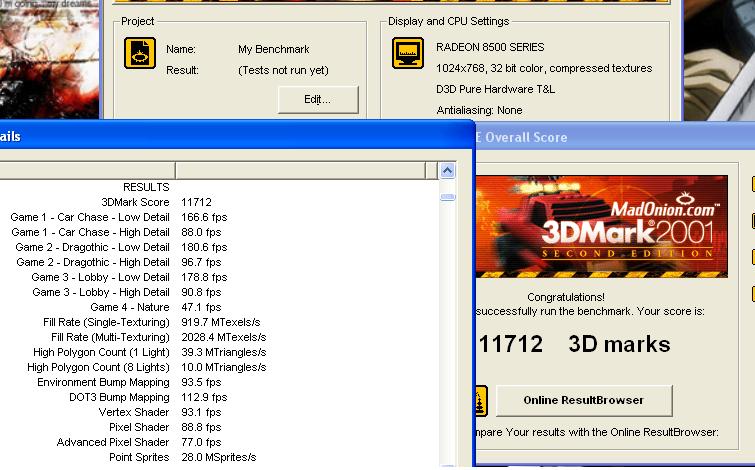Click the Project benchmark file icon
This screenshot has height=470, width=755.
(140, 53)
